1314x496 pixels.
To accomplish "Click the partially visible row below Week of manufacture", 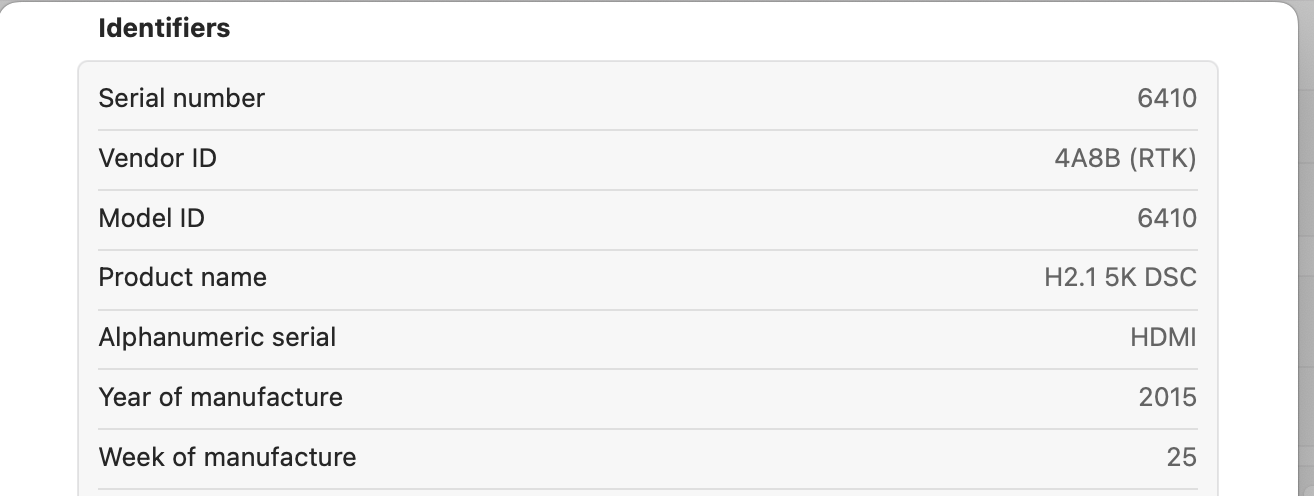I will point(648,492).
